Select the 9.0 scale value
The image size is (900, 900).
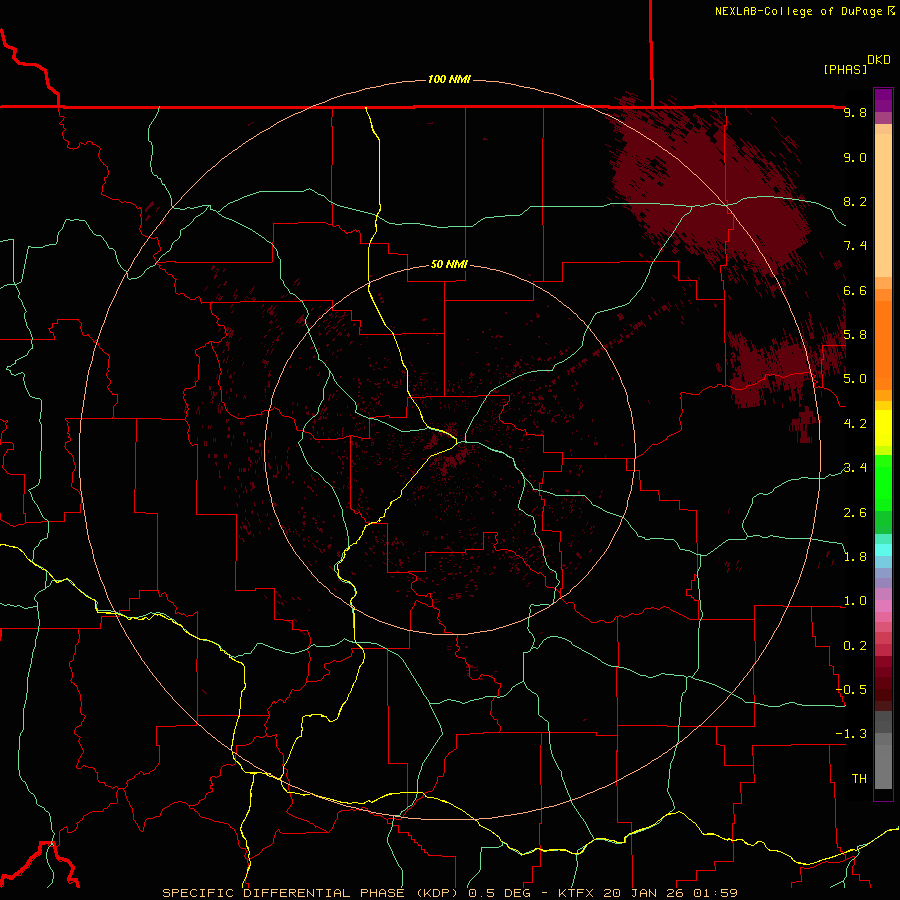click(855, 157)
